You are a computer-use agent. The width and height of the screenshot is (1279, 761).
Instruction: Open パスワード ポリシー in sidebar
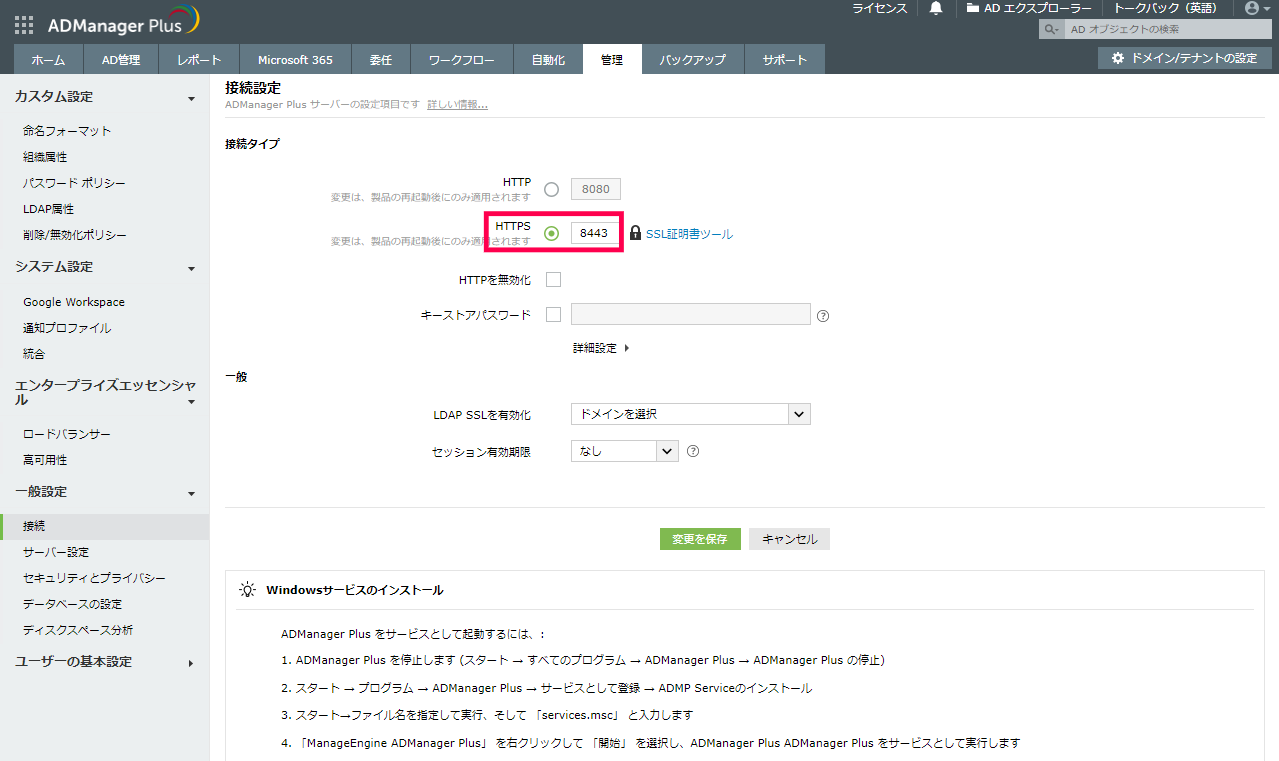pos(74,183)
